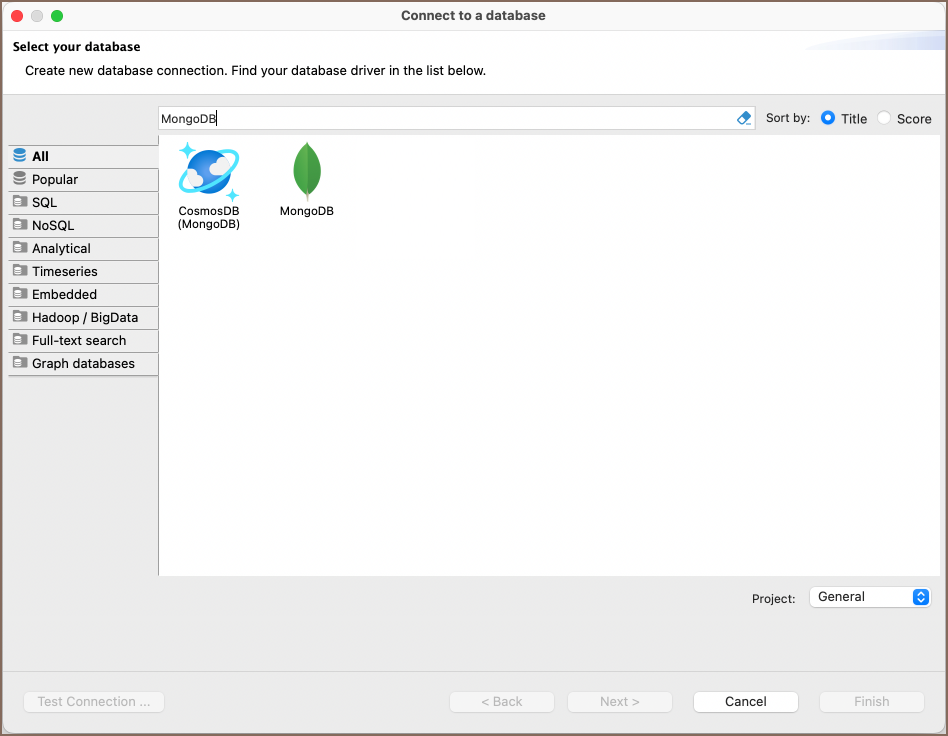Click the Timeseries category folder icon
This screenshot has width=948, height=736.
[20, 271]
